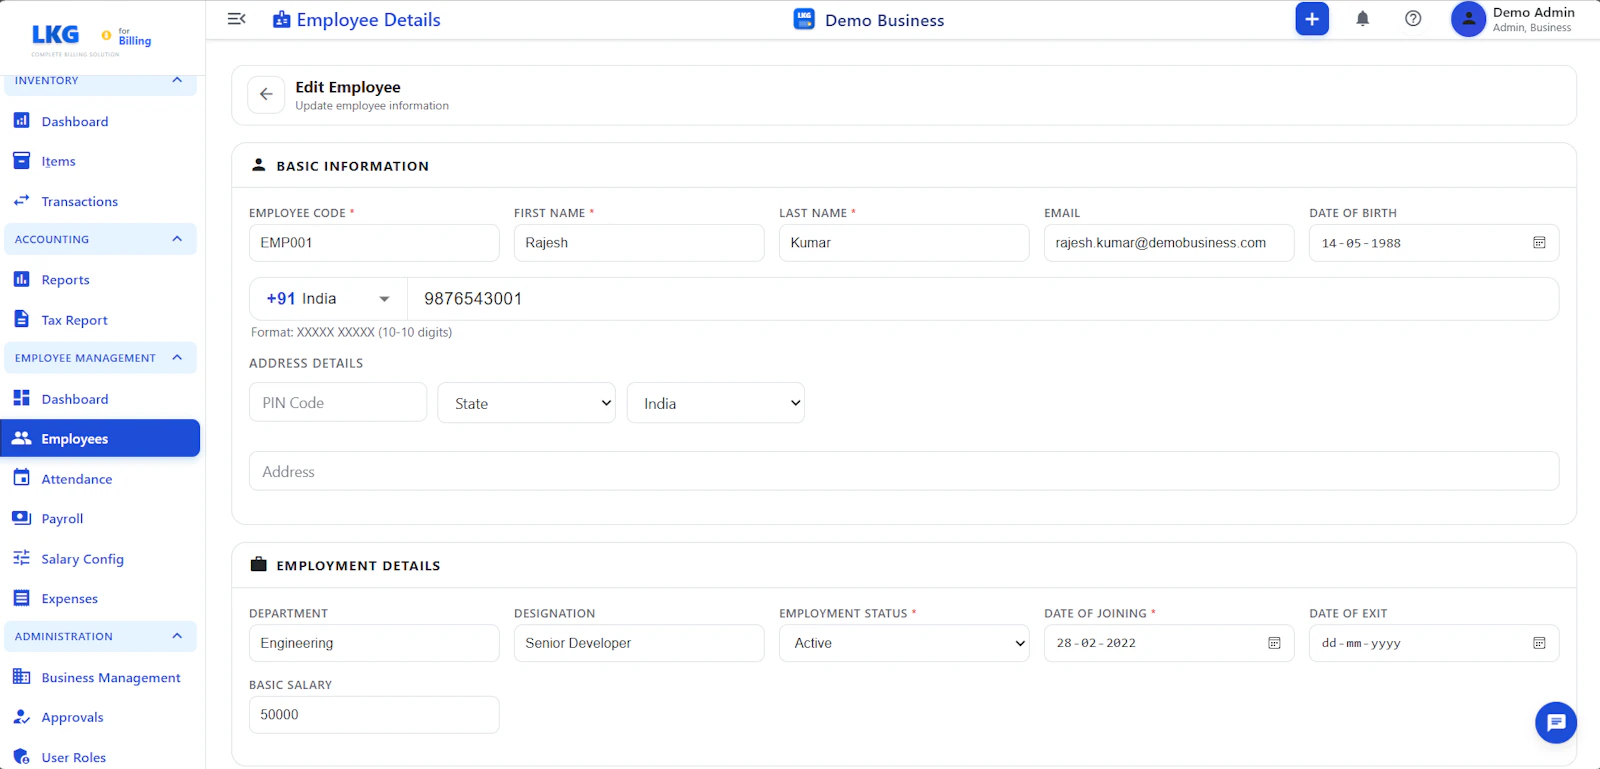
Task: Click the Last Name field
Action: point(904,243)
